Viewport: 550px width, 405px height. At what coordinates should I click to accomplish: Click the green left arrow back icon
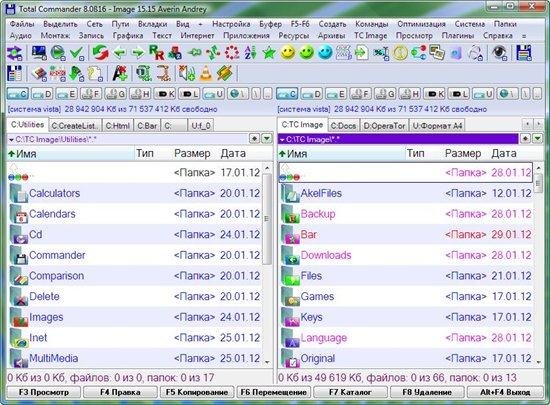point(120,53)
